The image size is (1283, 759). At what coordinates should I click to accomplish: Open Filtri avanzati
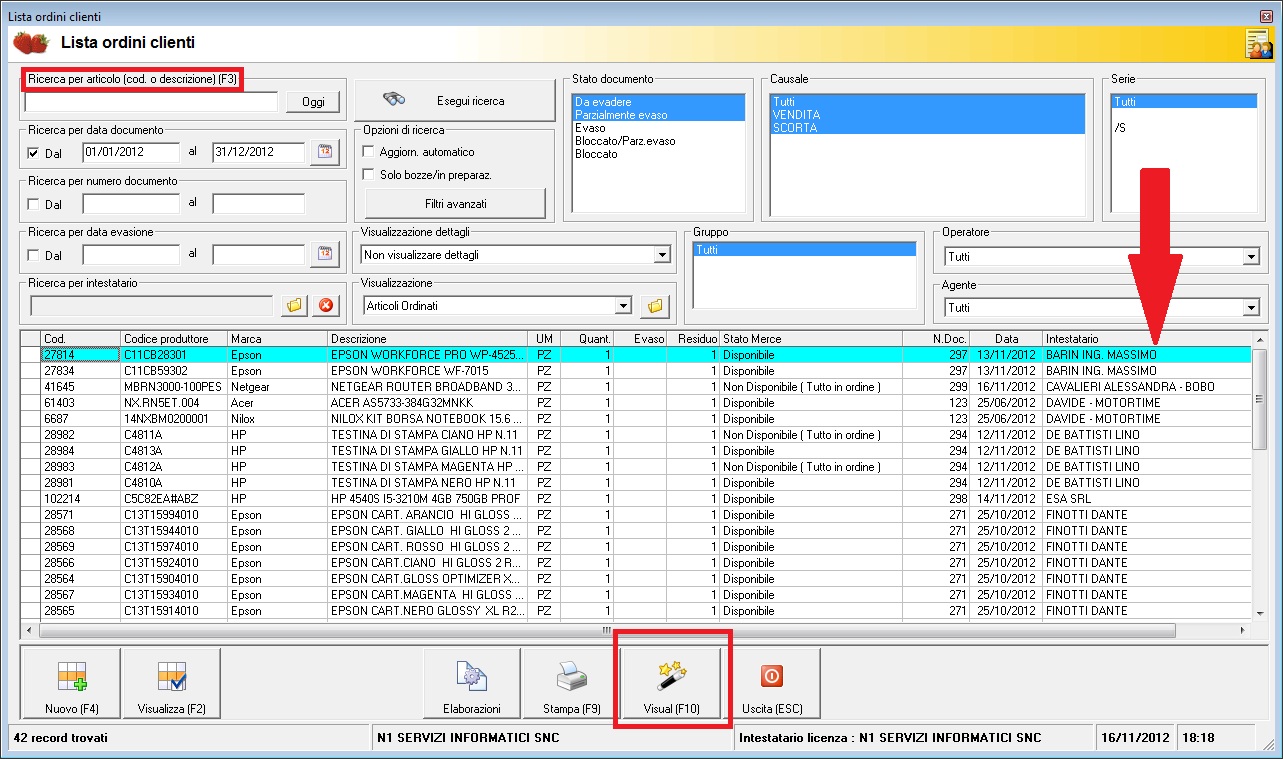(x=455, y=204)
